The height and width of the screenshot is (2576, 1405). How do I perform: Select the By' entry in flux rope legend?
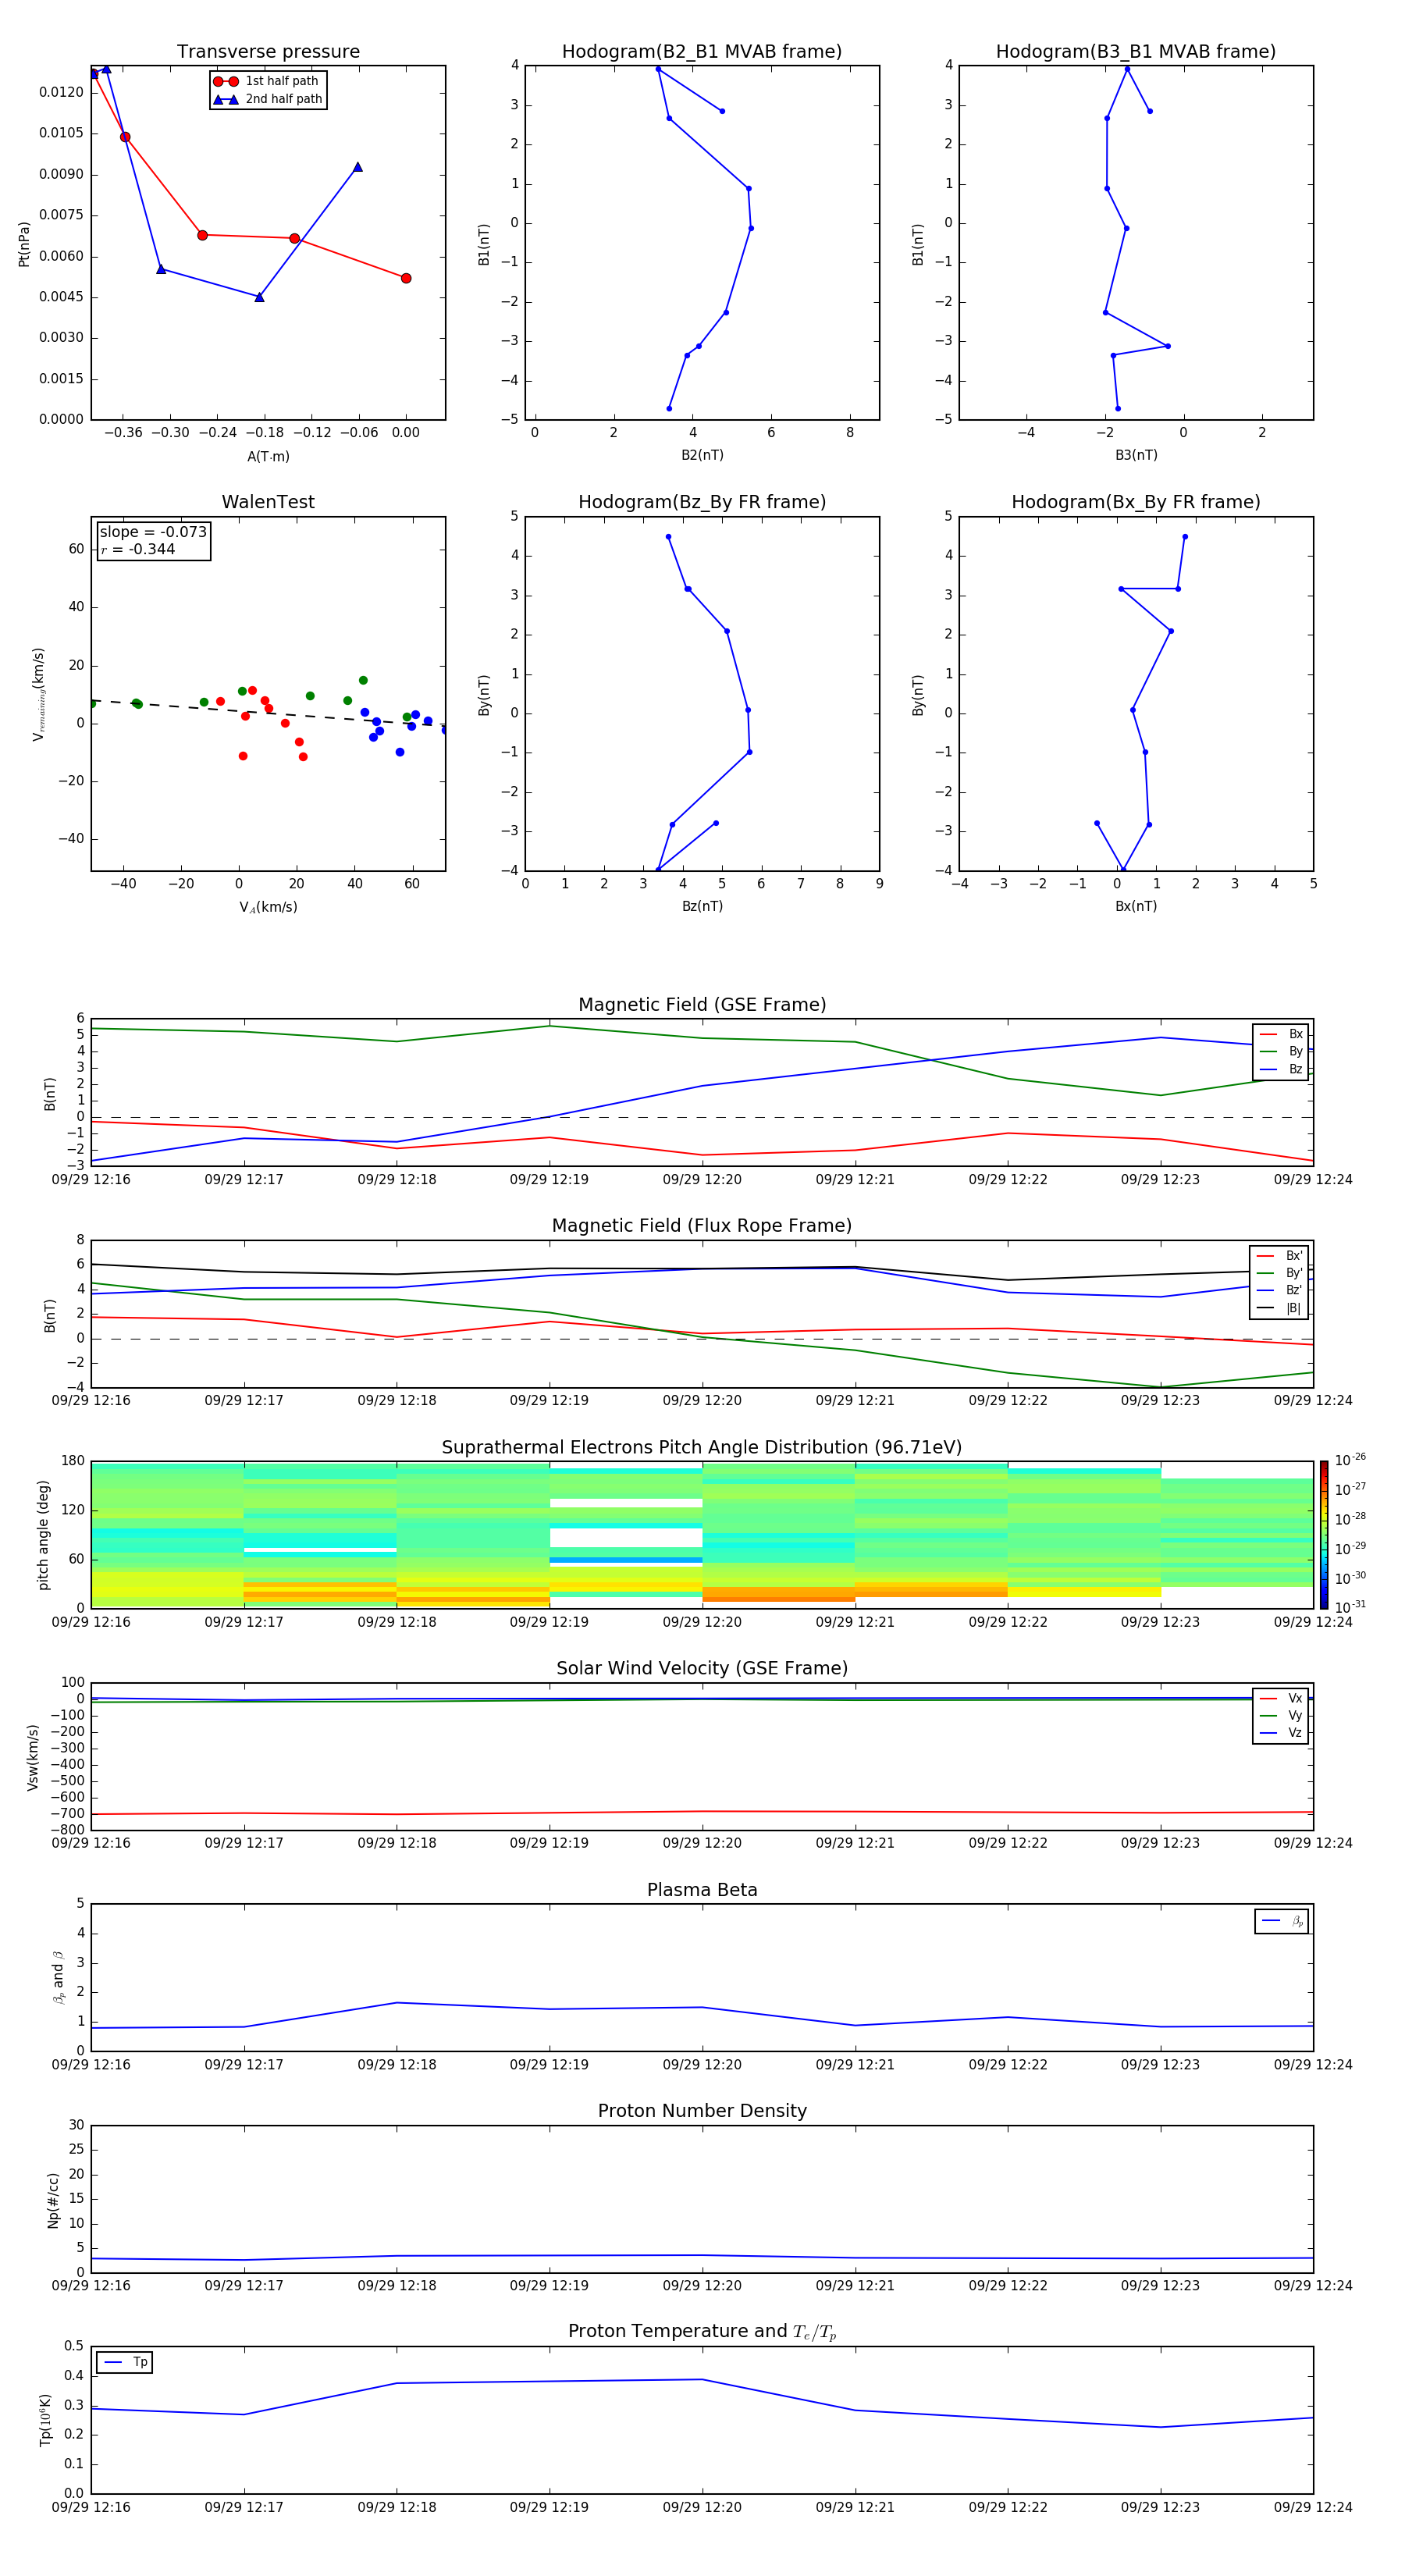[1280, 1273]
